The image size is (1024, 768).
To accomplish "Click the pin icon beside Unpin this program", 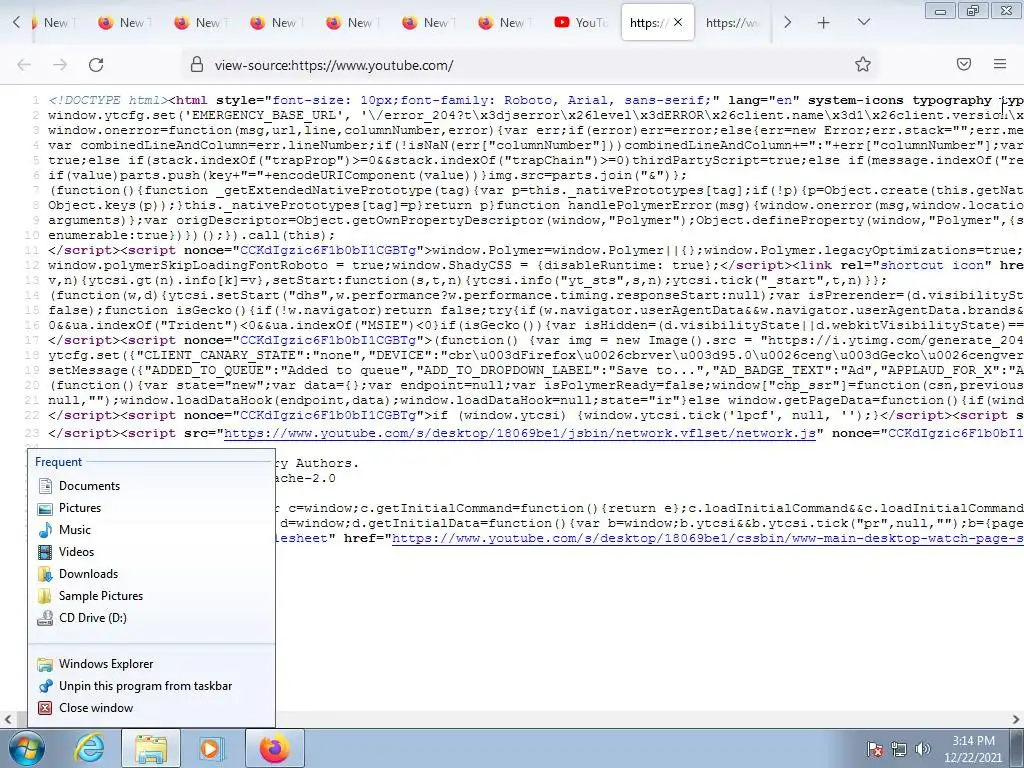I will click(45, 686).
